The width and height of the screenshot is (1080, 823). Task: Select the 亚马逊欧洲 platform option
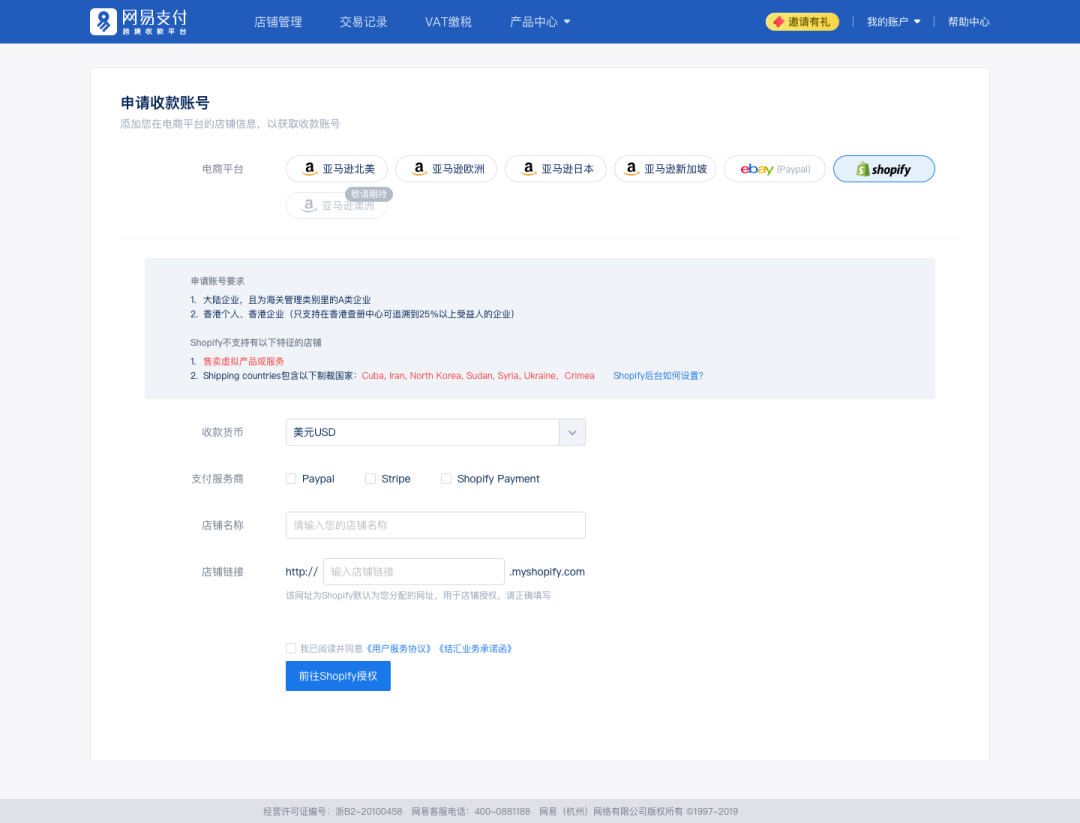click(x=446, y=168)
